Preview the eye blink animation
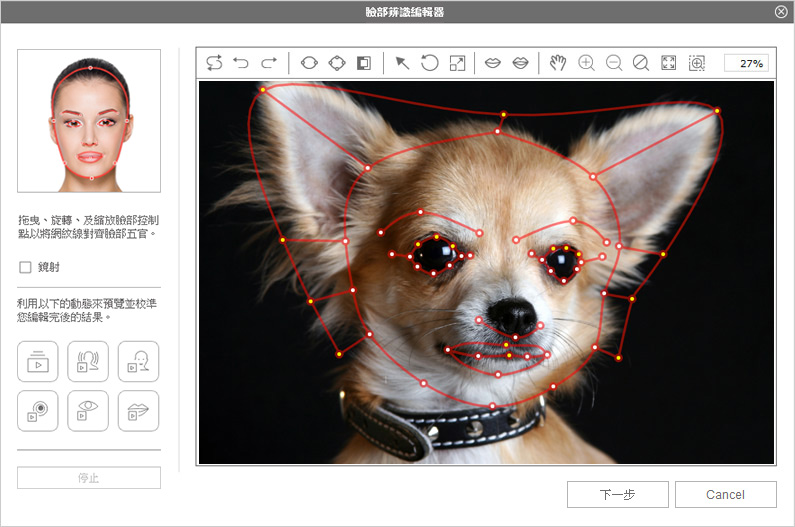The image size is (795, 527). tap(88, 411)
